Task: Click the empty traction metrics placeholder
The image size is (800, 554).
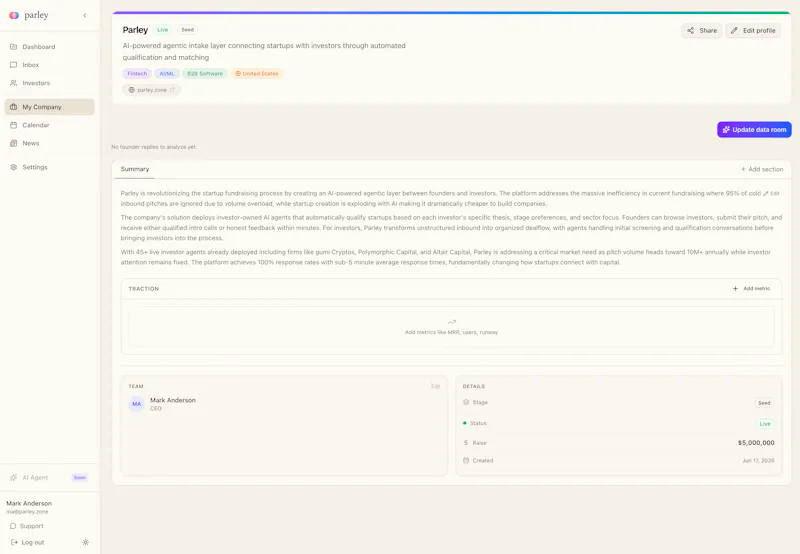Action: click(x=452, y=326)
